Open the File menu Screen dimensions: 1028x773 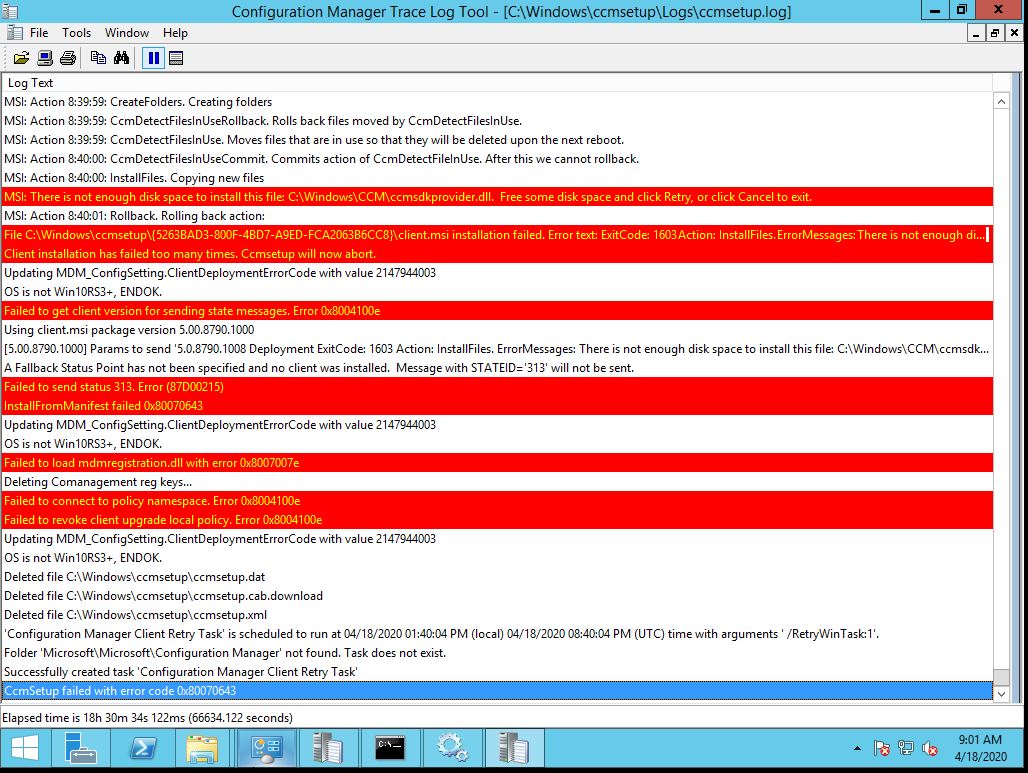click(x=39, y=33)
